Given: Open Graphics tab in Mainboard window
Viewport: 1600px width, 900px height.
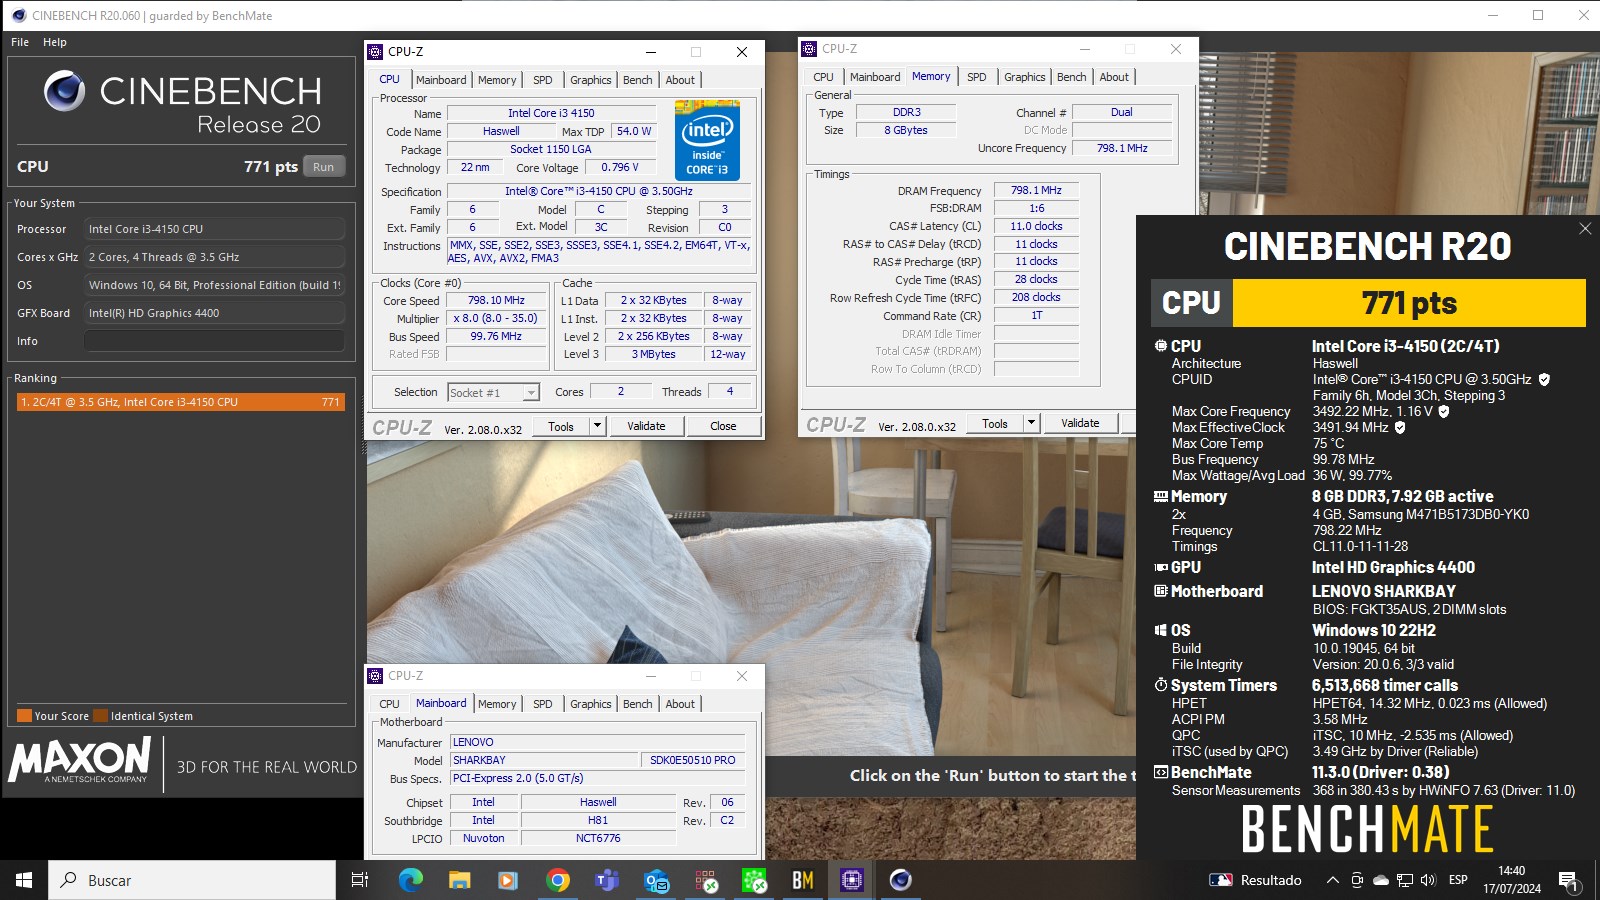Looking at the screenshot, I should click(x=591, y=704).
